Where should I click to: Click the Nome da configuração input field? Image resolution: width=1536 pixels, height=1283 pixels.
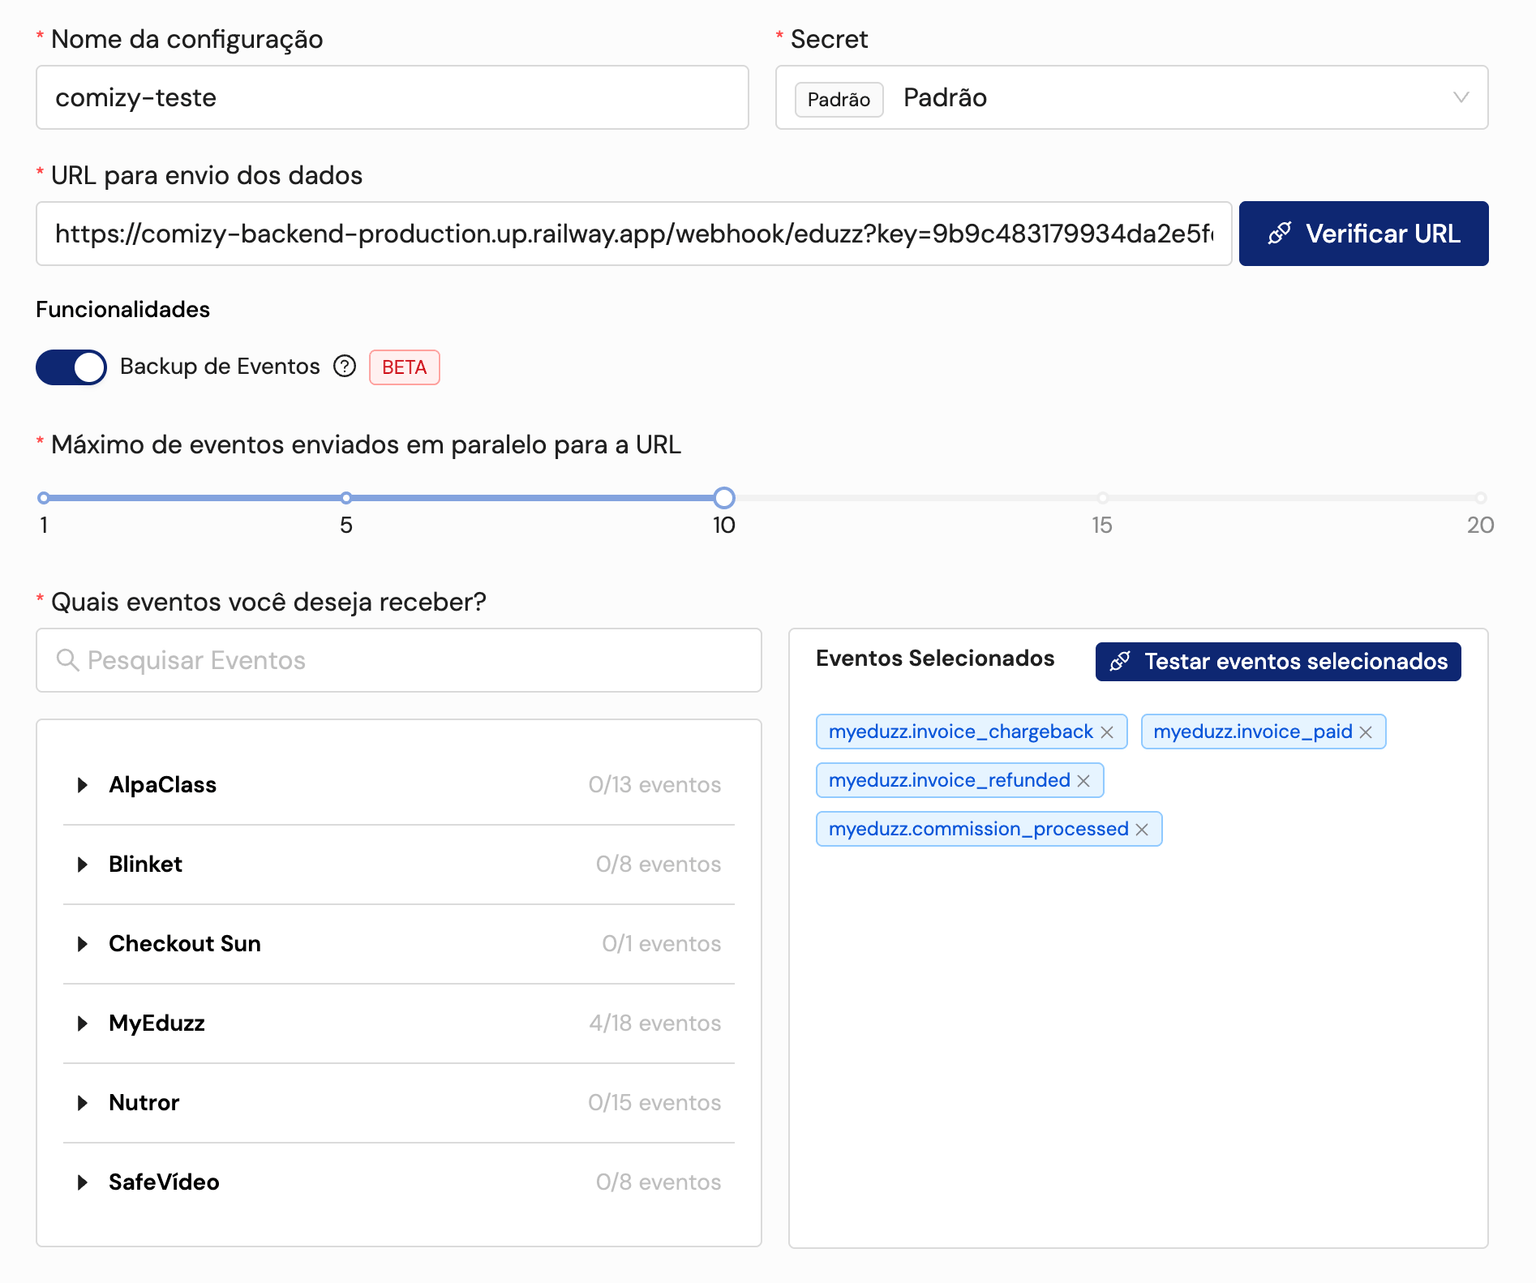[x=392, y=97]
